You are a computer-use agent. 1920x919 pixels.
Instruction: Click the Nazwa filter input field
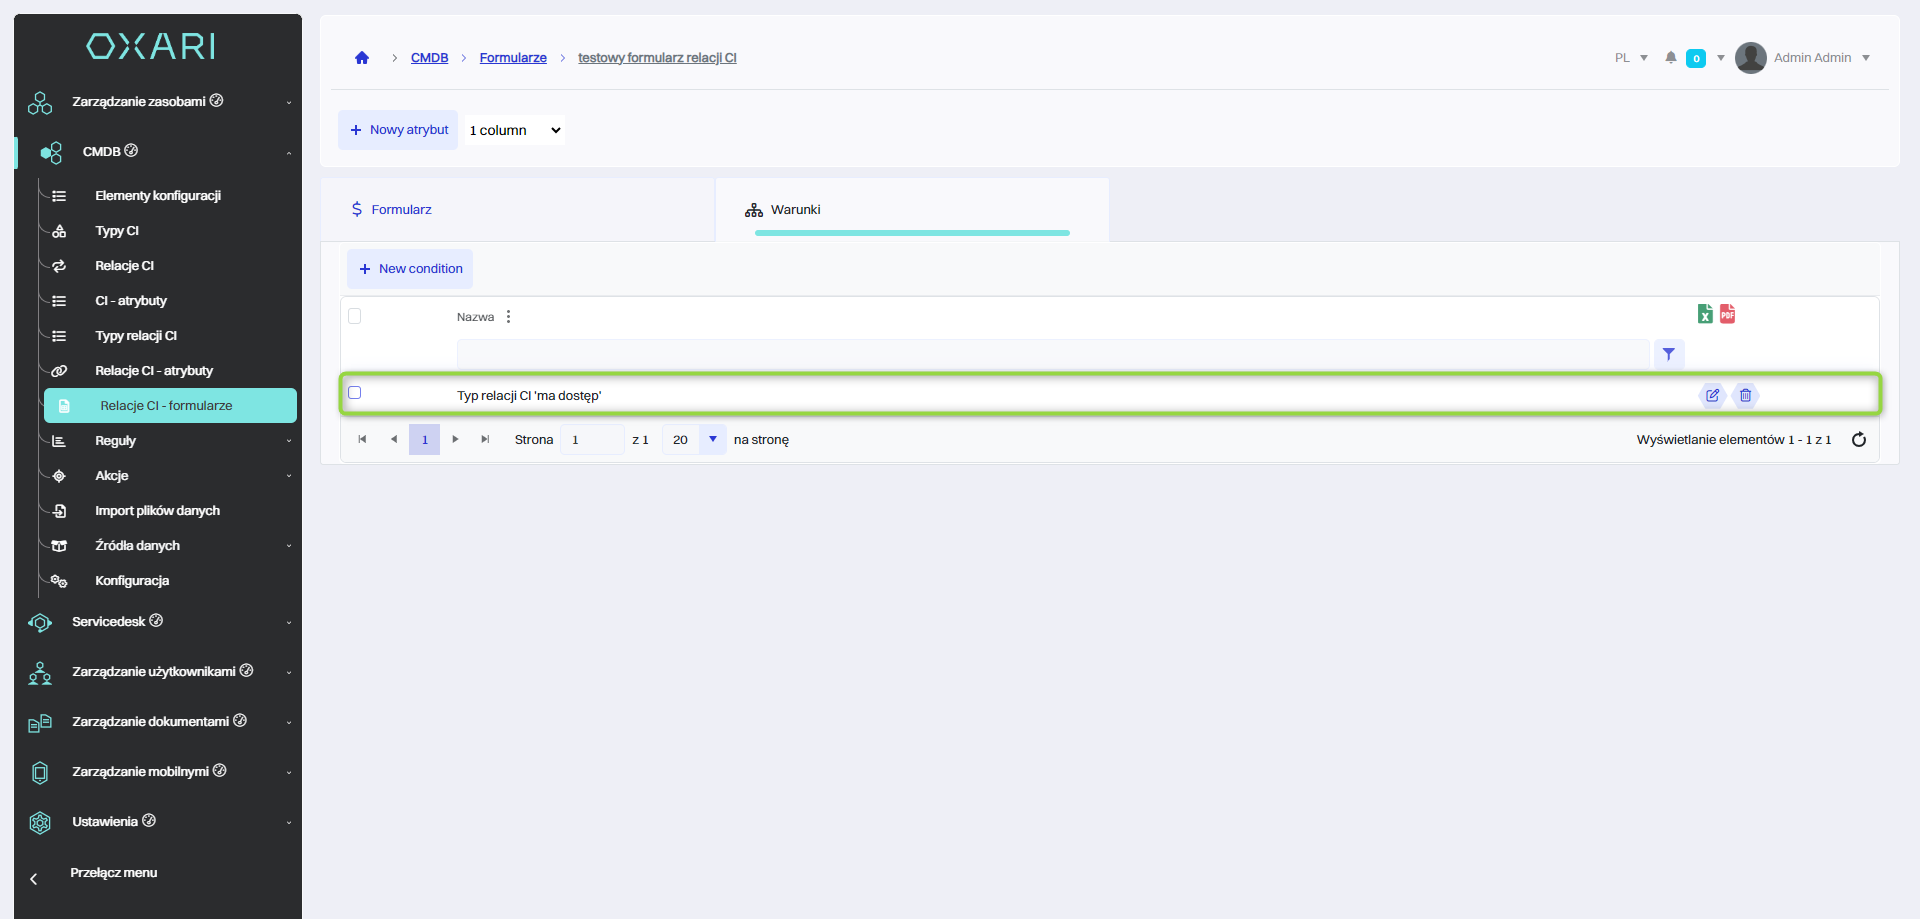point(1052,354)
